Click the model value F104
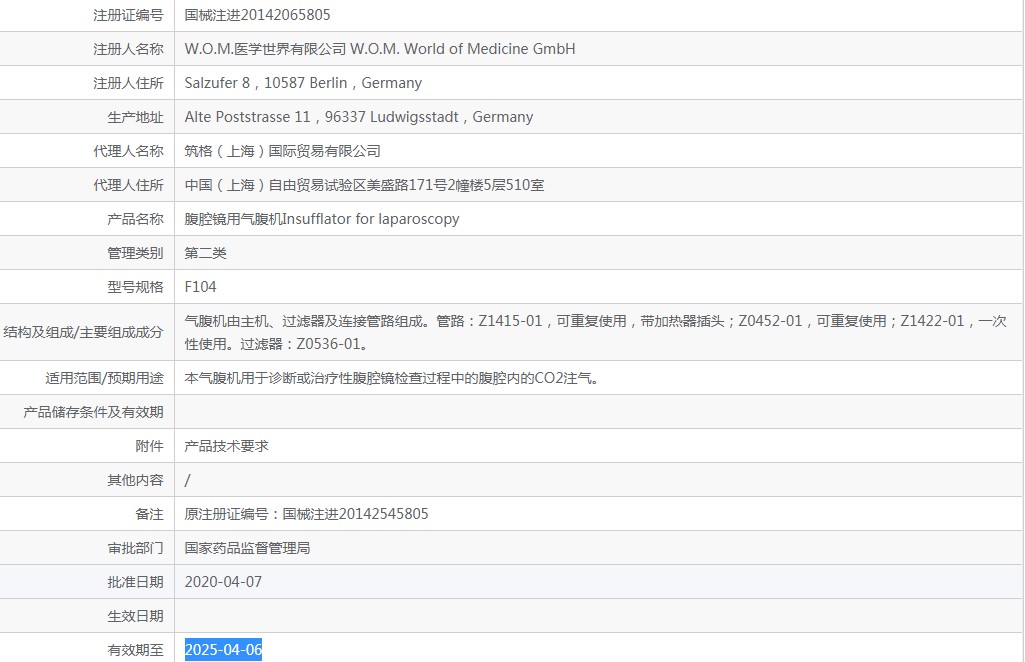 (201, 287)
